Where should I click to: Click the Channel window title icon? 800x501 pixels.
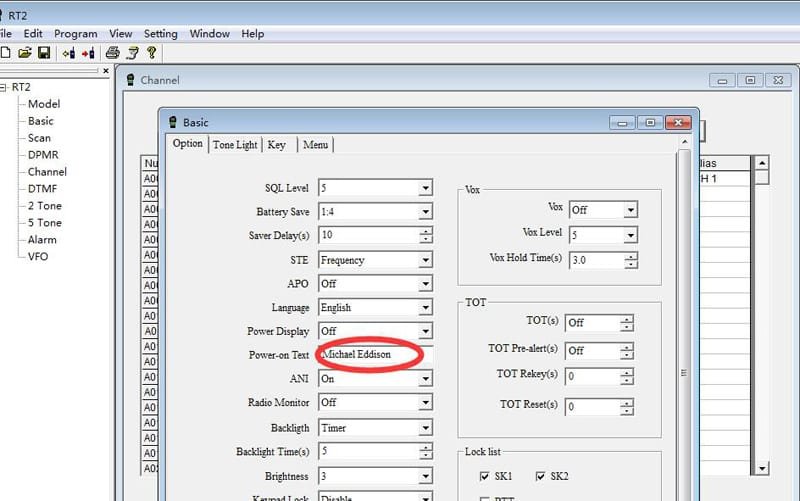(x=131, y=80)
